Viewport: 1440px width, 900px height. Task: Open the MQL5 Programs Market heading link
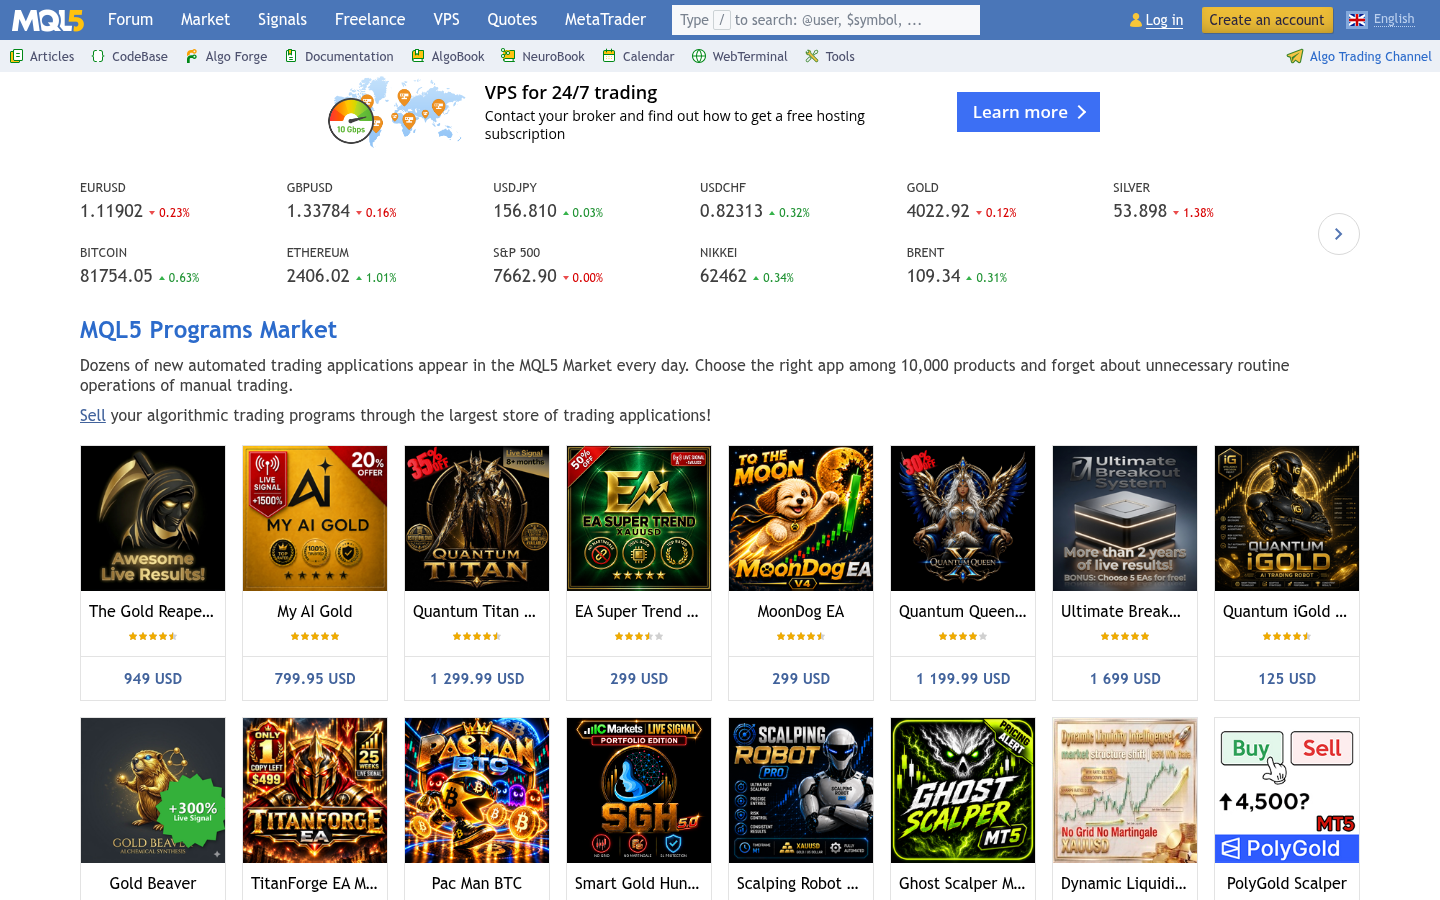pyautogui.click(x=208, y=330)
